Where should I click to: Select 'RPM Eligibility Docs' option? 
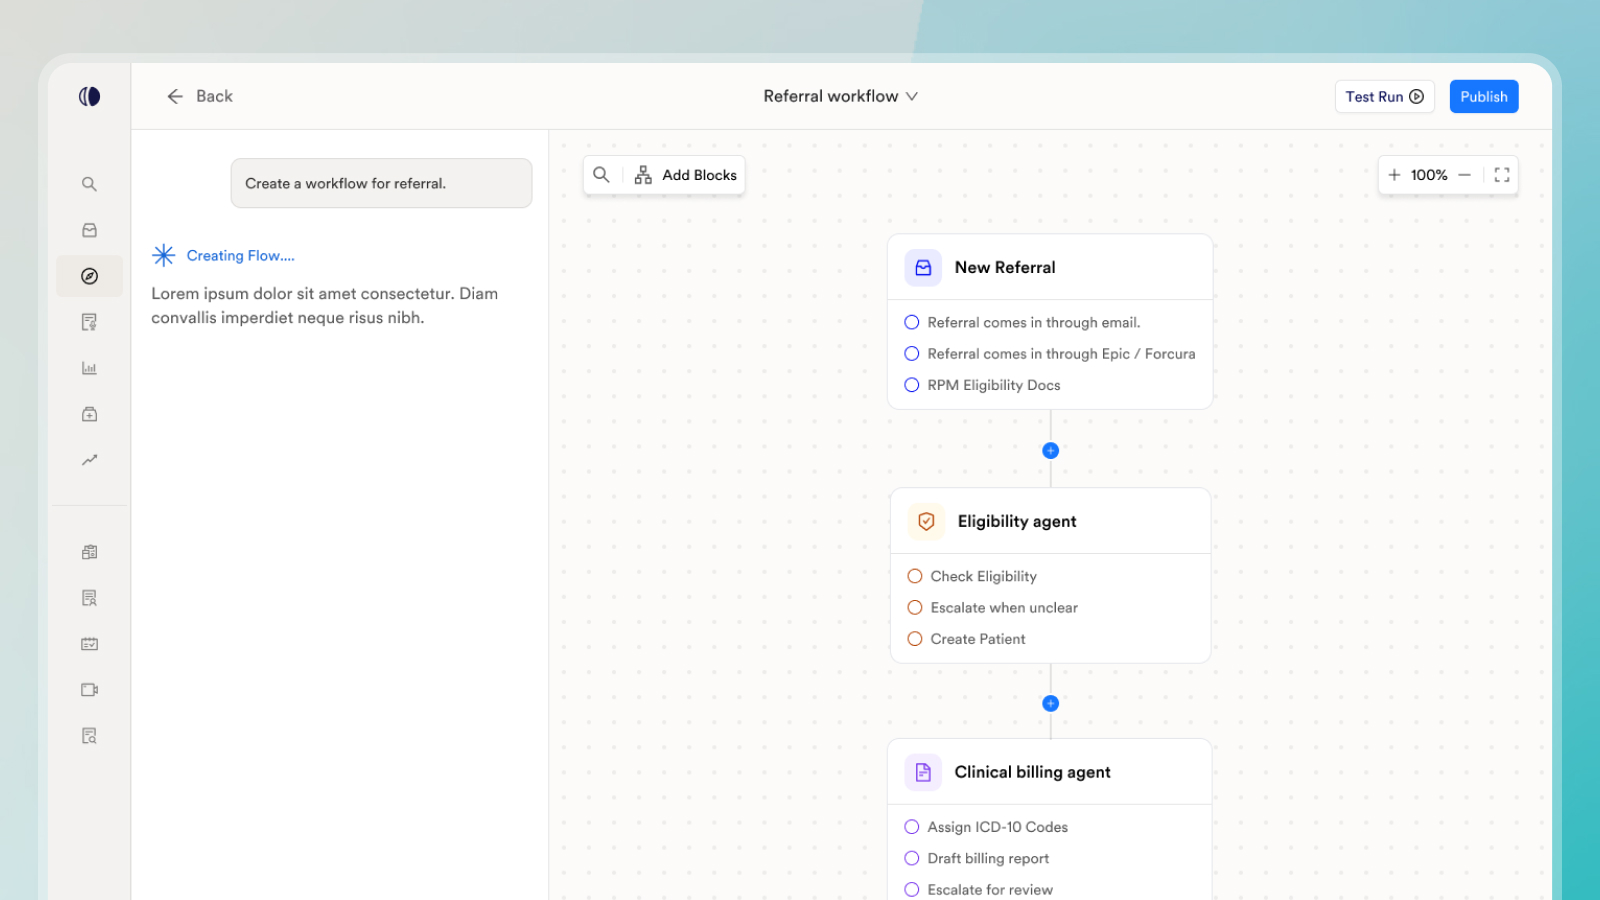coord(982,385)
